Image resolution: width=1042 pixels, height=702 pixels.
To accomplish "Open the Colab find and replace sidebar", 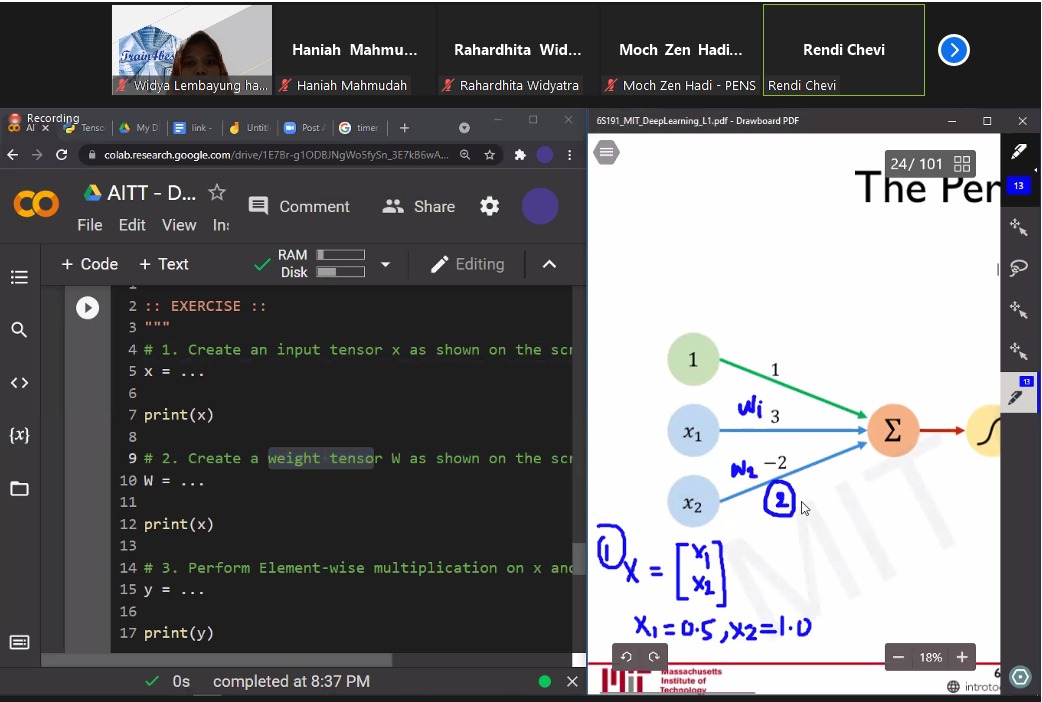I will point(19,330).
